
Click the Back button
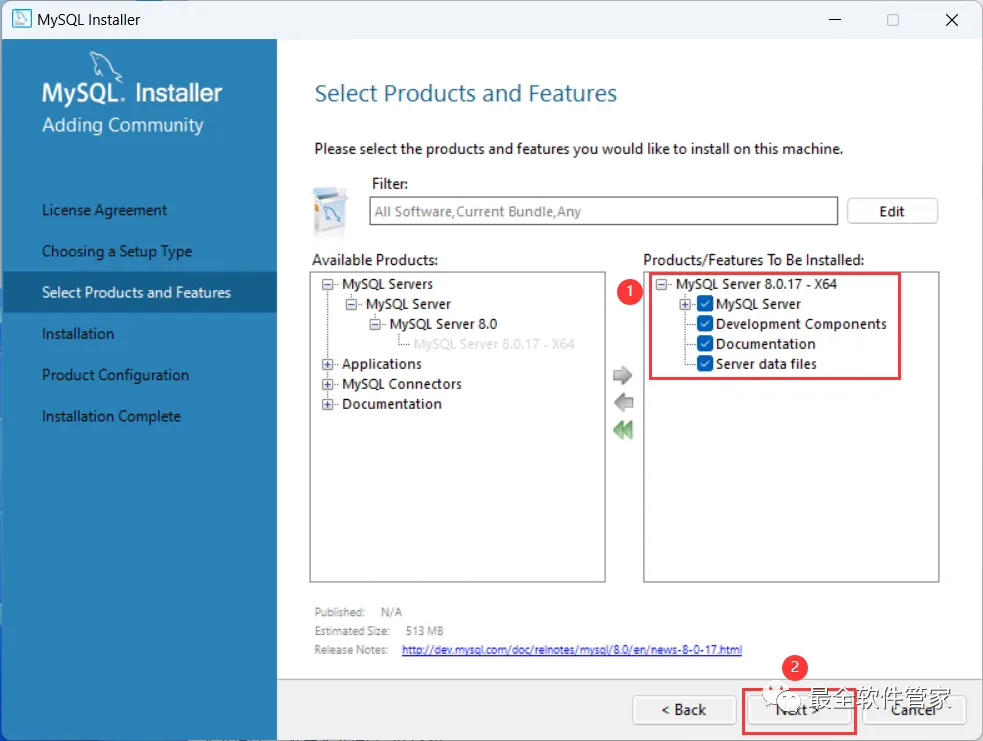click(684, 710)
